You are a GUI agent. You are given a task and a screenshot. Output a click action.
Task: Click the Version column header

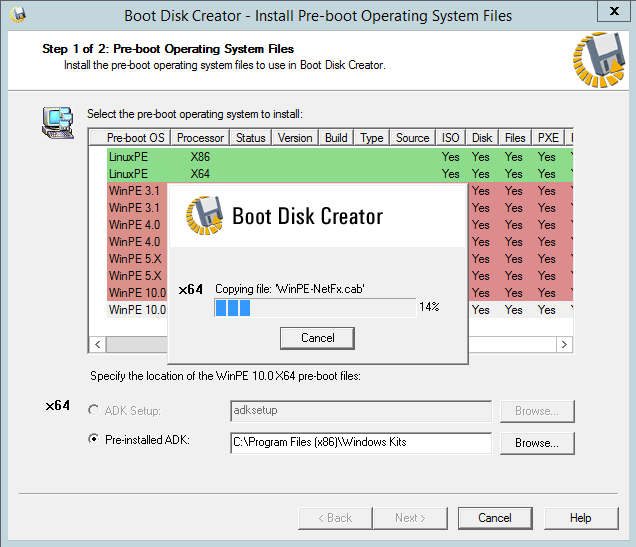coord(295,138)
